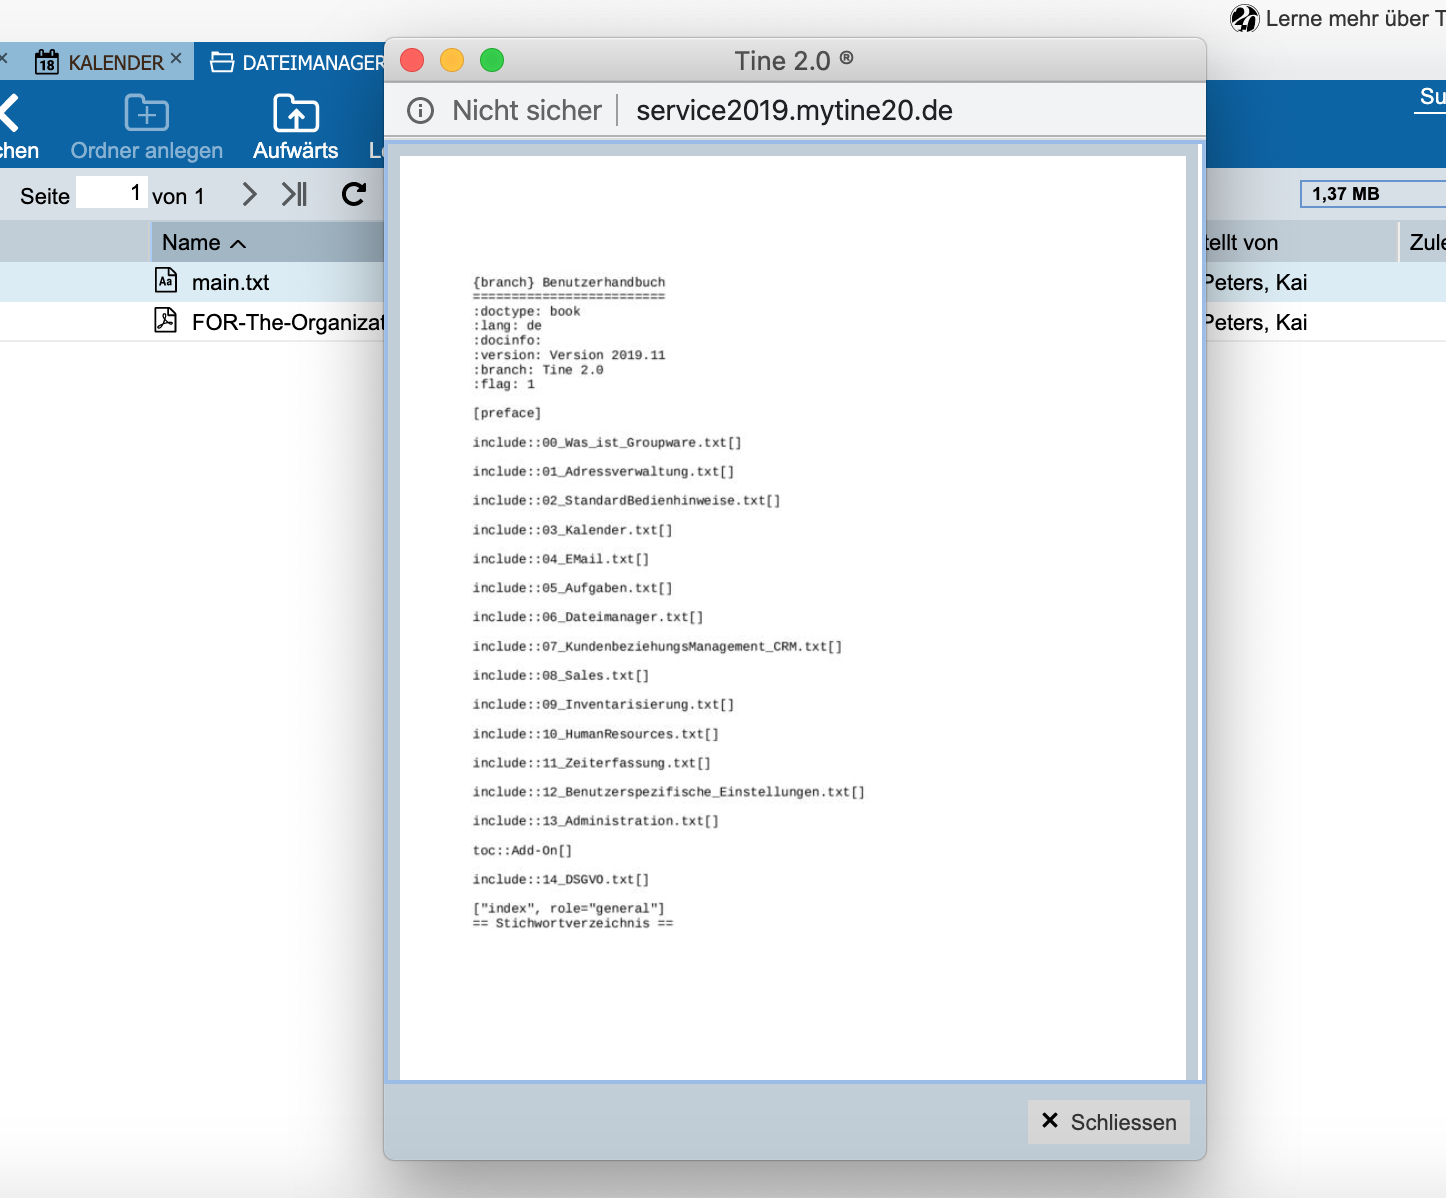The image size is (1446, 1198).
Task: Jump to the last page icon
Action: coord(294,194)
